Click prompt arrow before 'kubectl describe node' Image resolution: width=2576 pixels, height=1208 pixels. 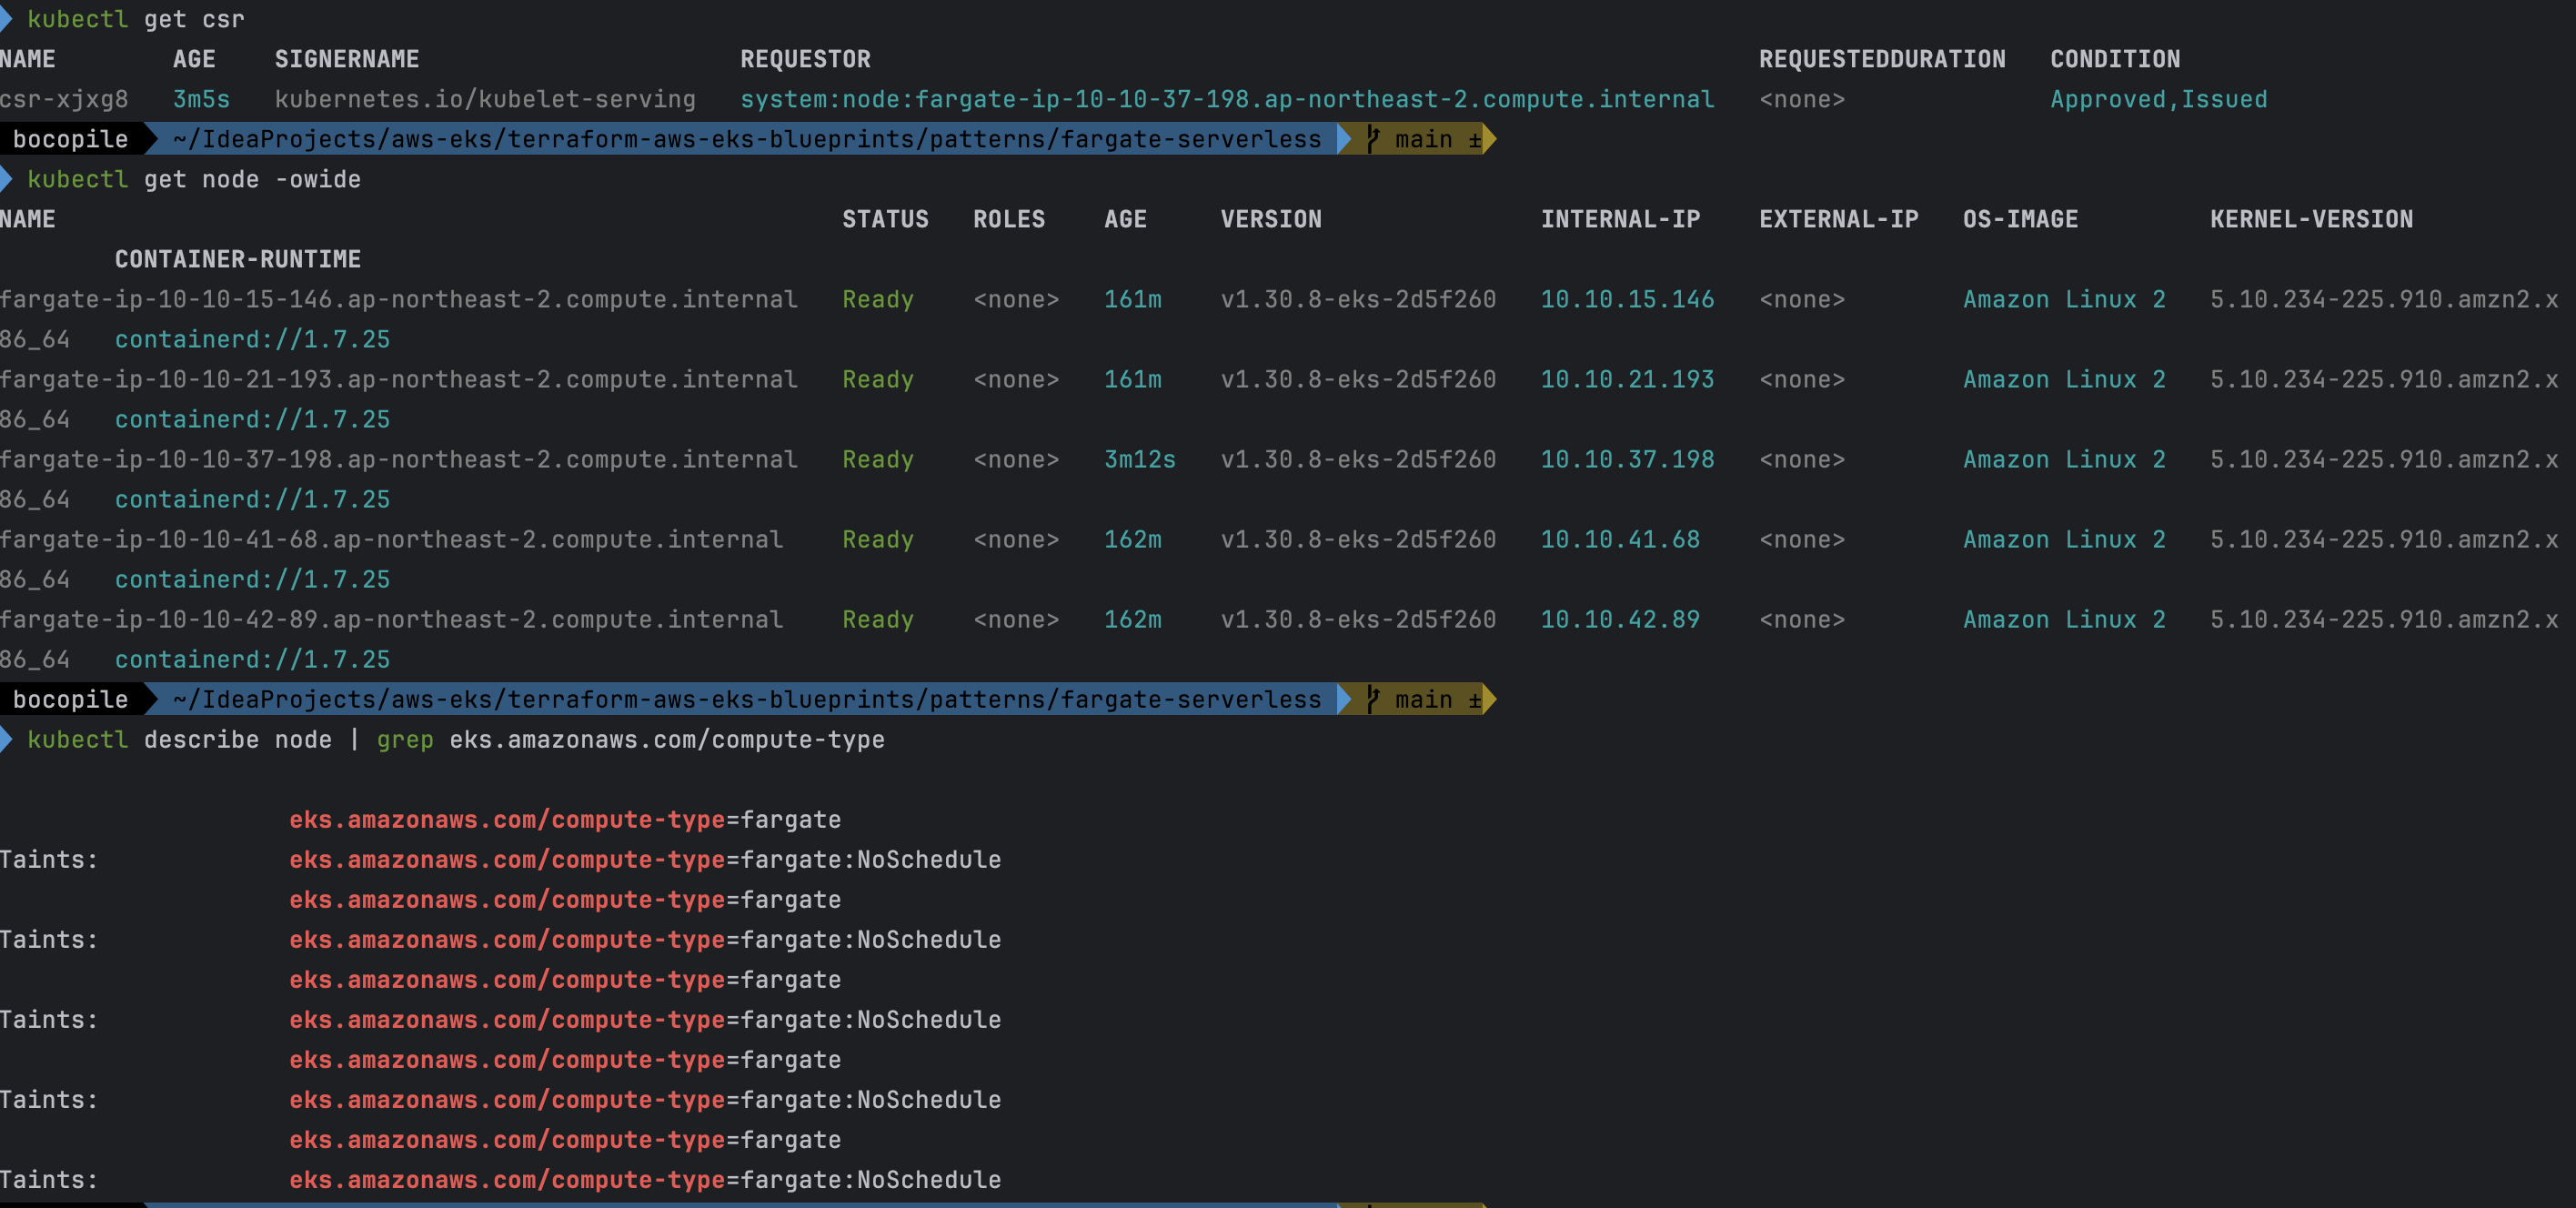[6, 739]
